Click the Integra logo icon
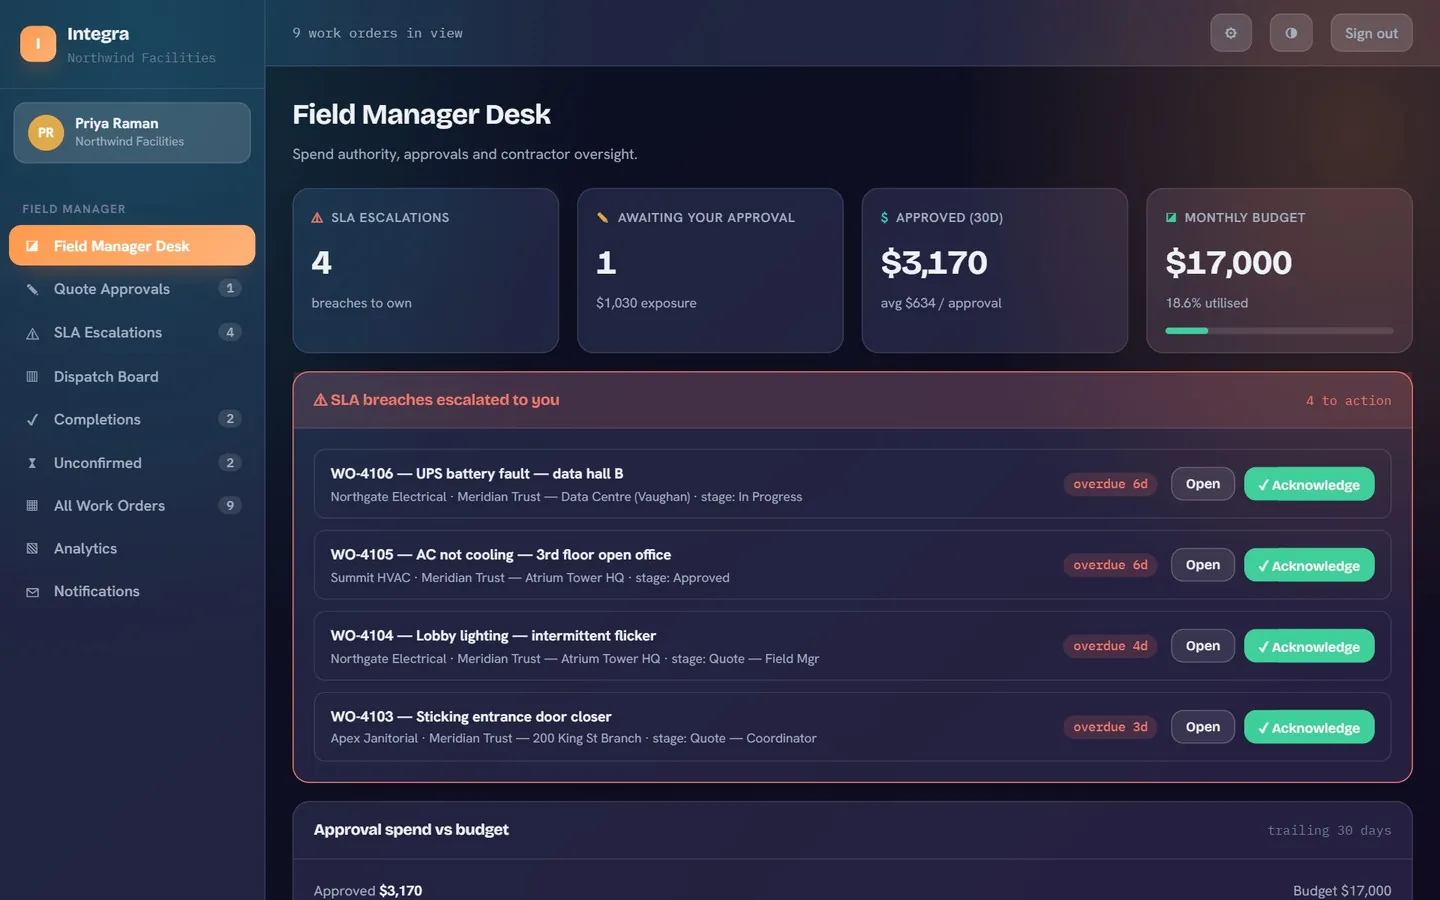The width and height of the screenshot is (1440, 900). (38, 44)
